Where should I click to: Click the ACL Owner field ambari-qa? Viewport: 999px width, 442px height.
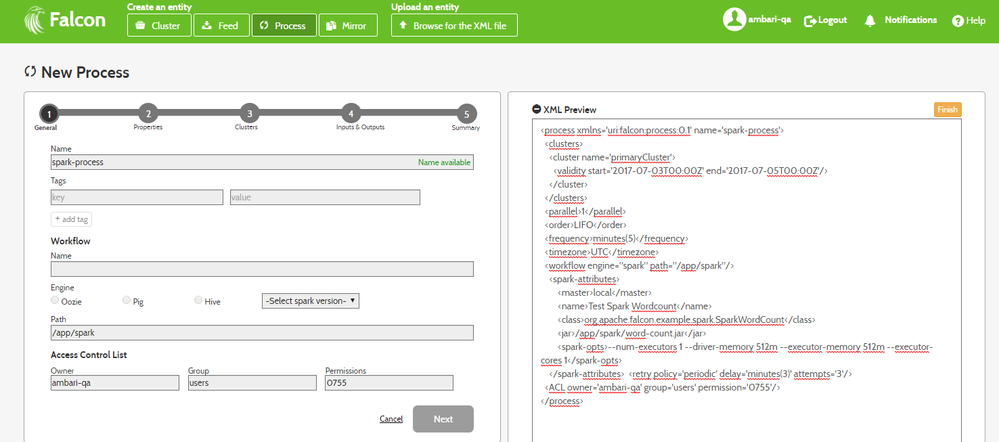(115, 383)
